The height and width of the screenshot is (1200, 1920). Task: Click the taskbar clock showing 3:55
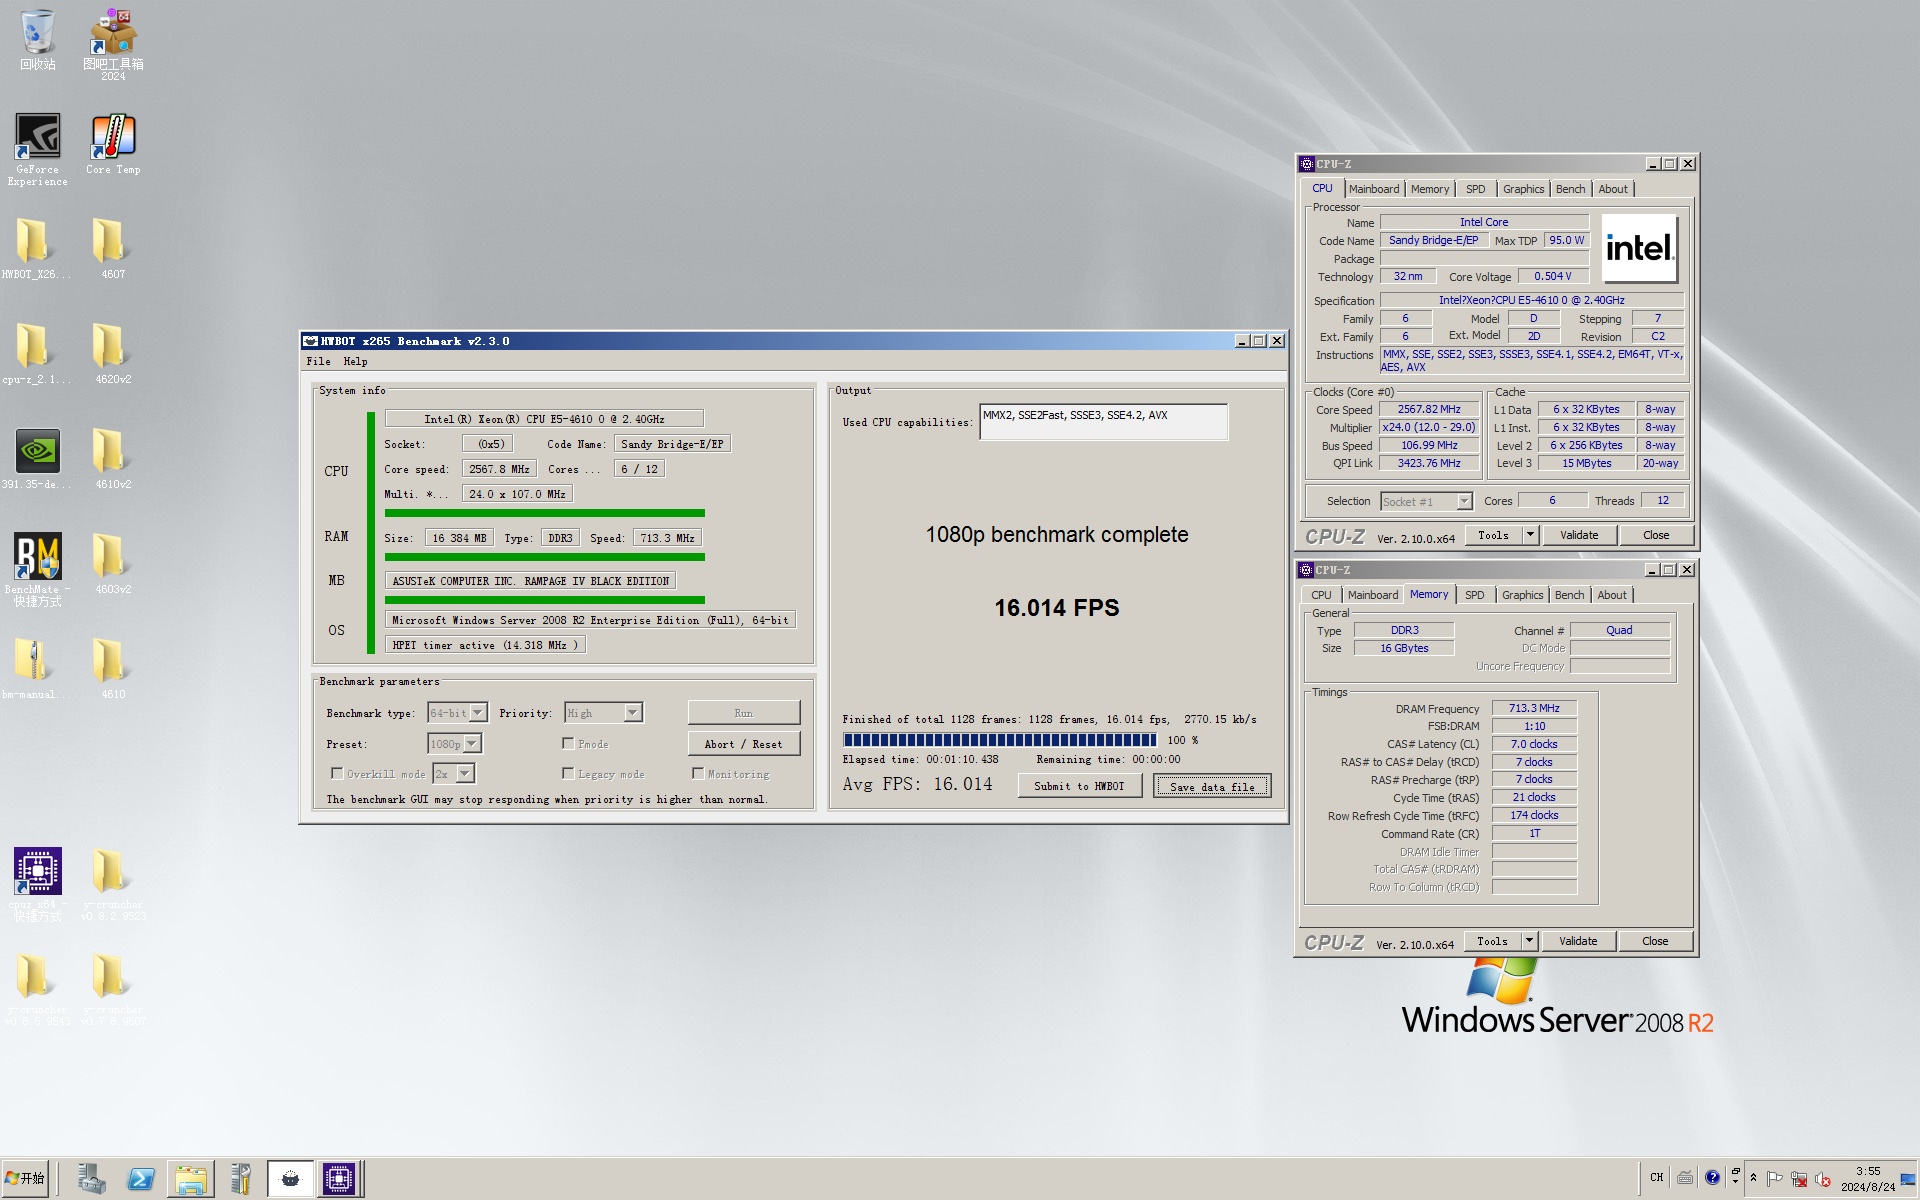1867,1178
